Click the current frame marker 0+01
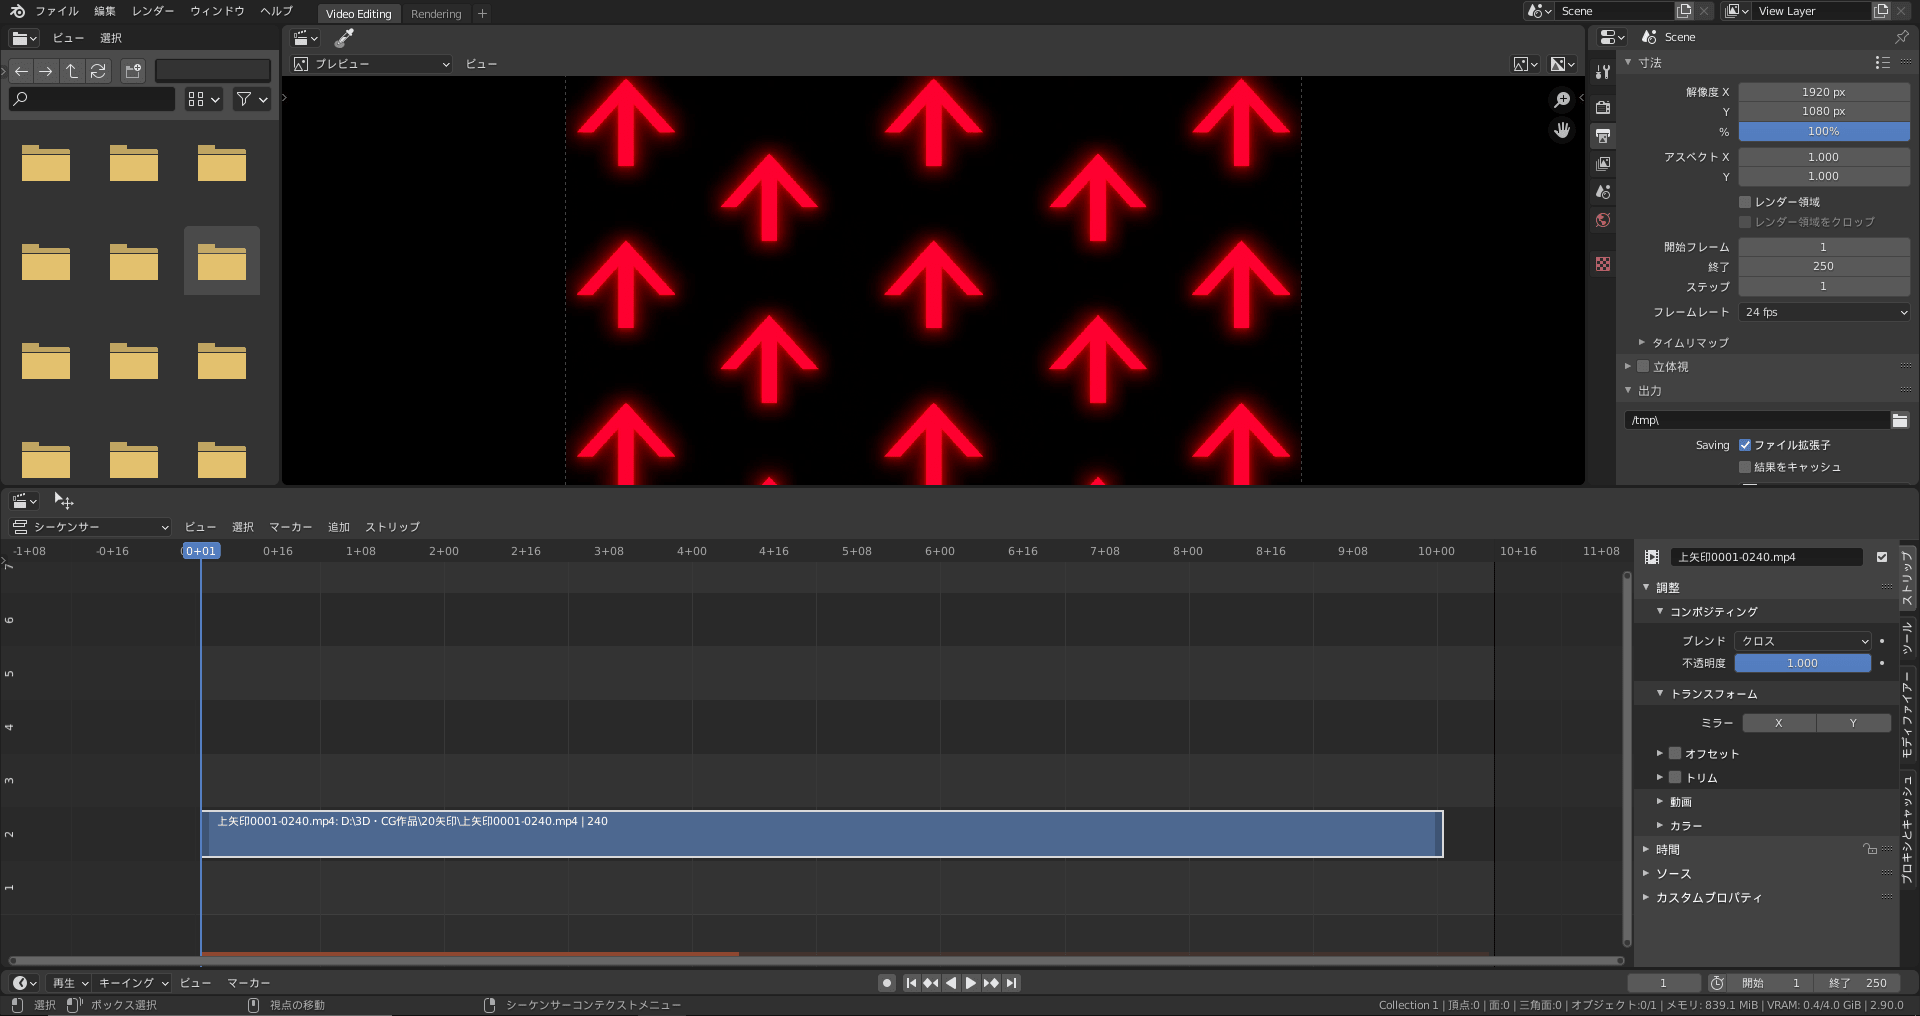 pos(201,551)
